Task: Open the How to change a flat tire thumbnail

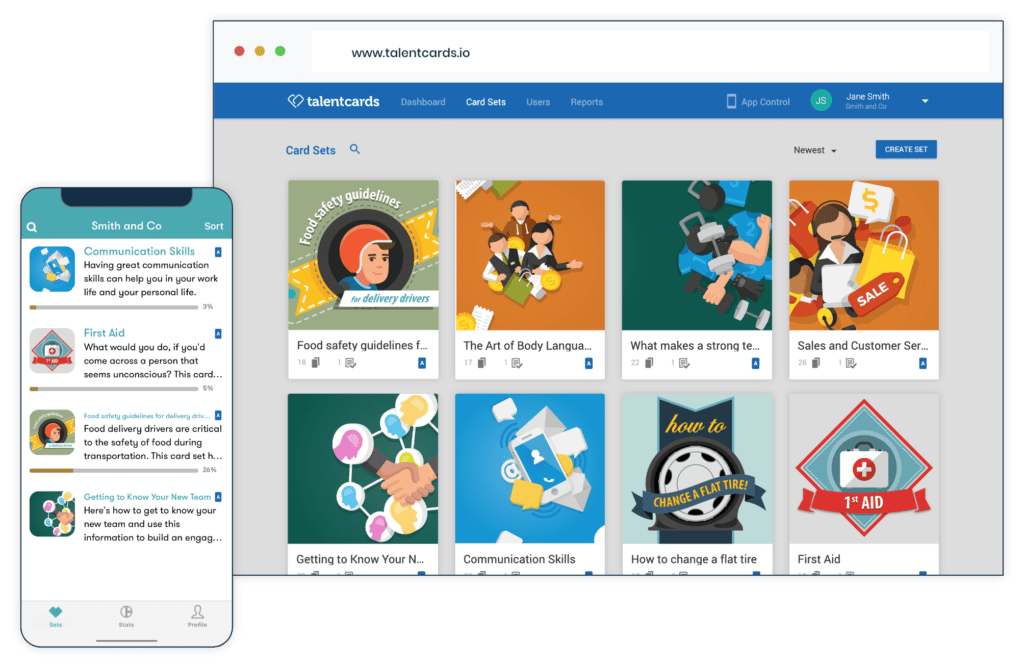Action: 697,468
